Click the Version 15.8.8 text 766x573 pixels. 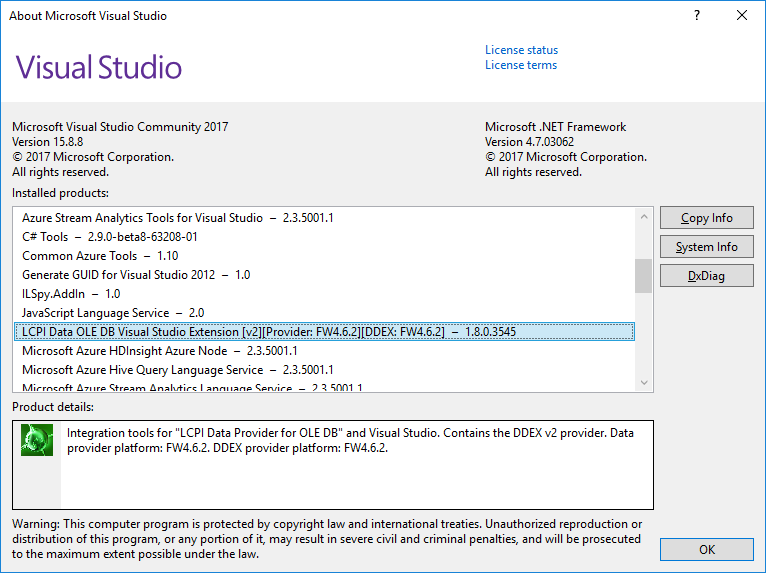47,142
